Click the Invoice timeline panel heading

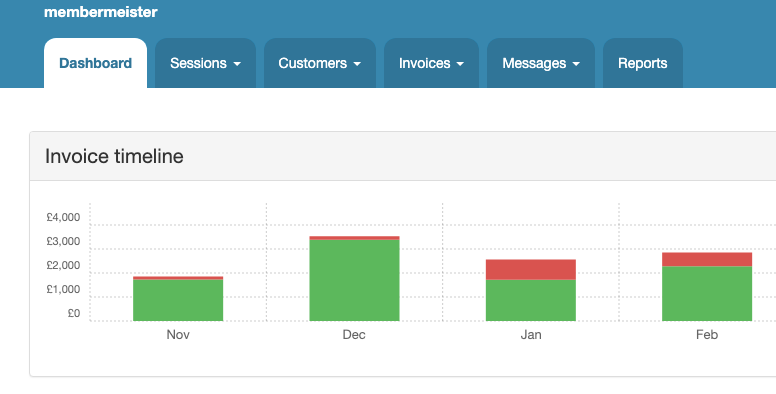[114, 156]
